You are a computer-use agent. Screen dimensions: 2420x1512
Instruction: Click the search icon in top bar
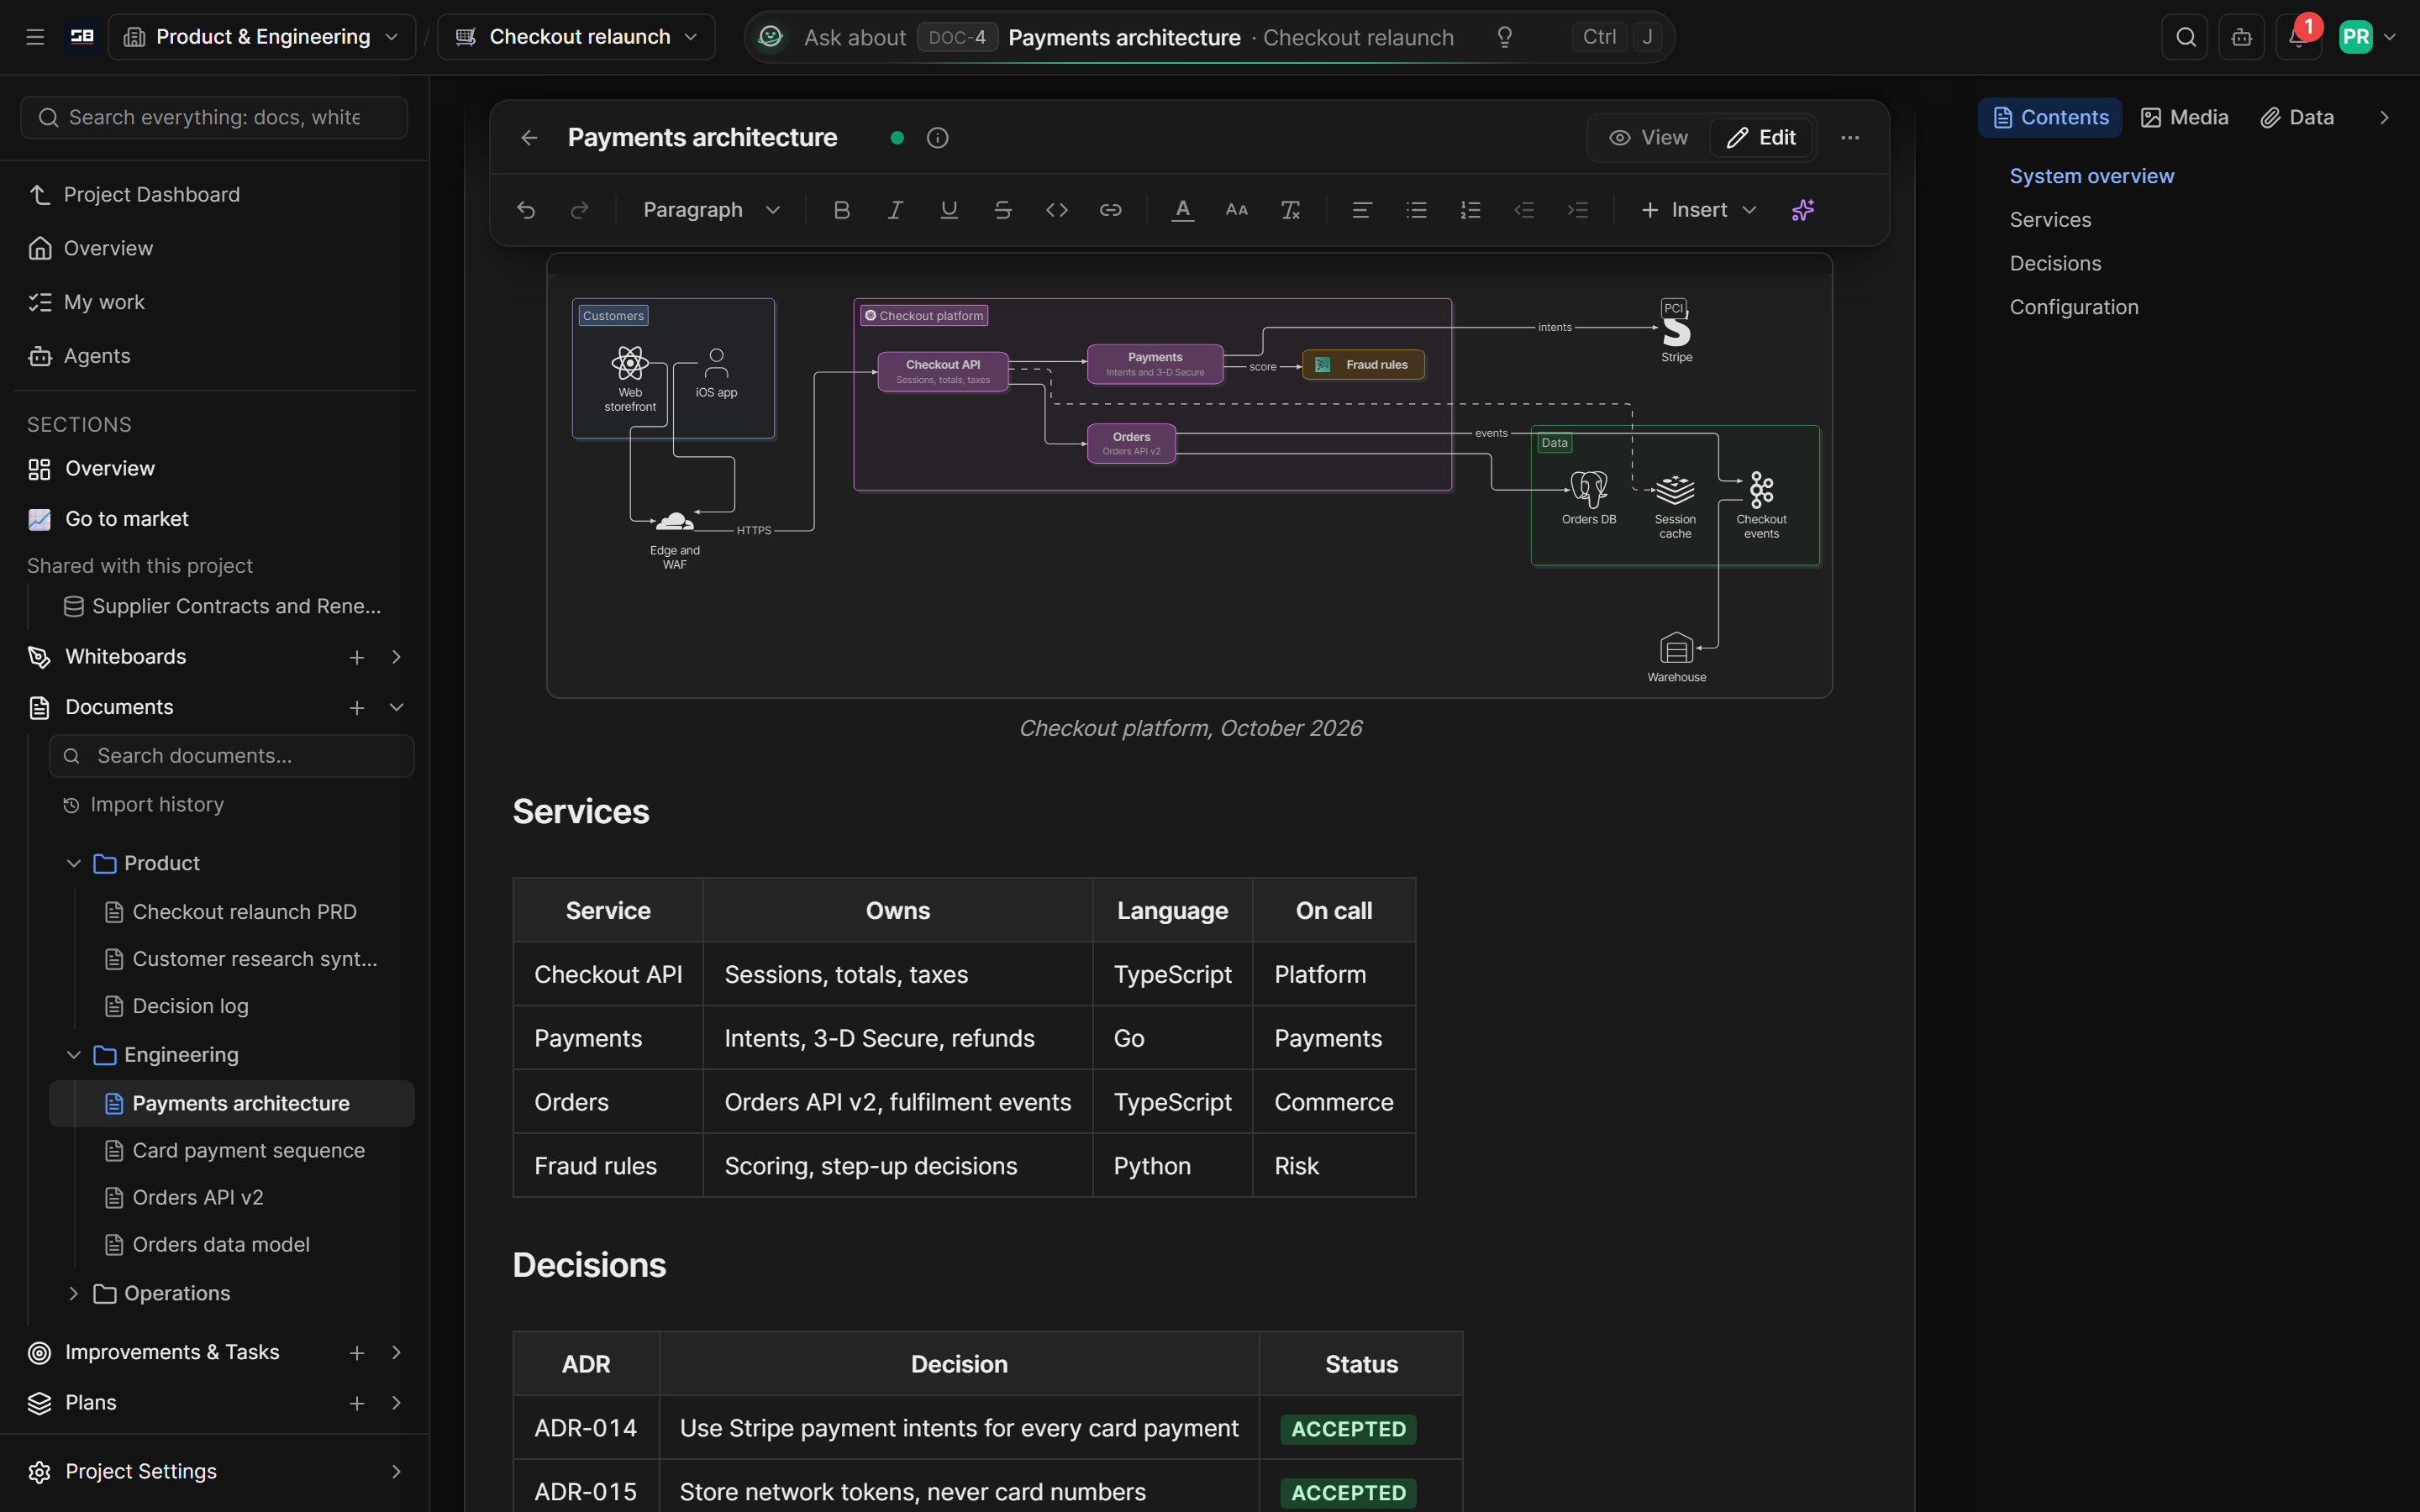coord(2185,37)
